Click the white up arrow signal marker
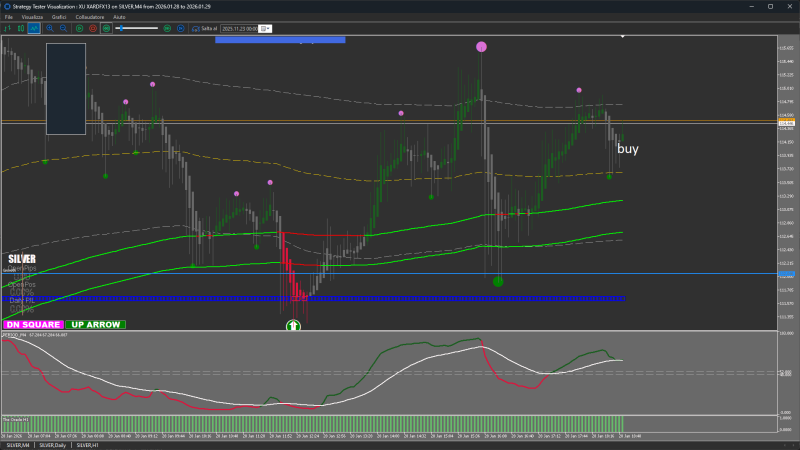The height and width of the screenshot is (450, 800). [293, 326]
